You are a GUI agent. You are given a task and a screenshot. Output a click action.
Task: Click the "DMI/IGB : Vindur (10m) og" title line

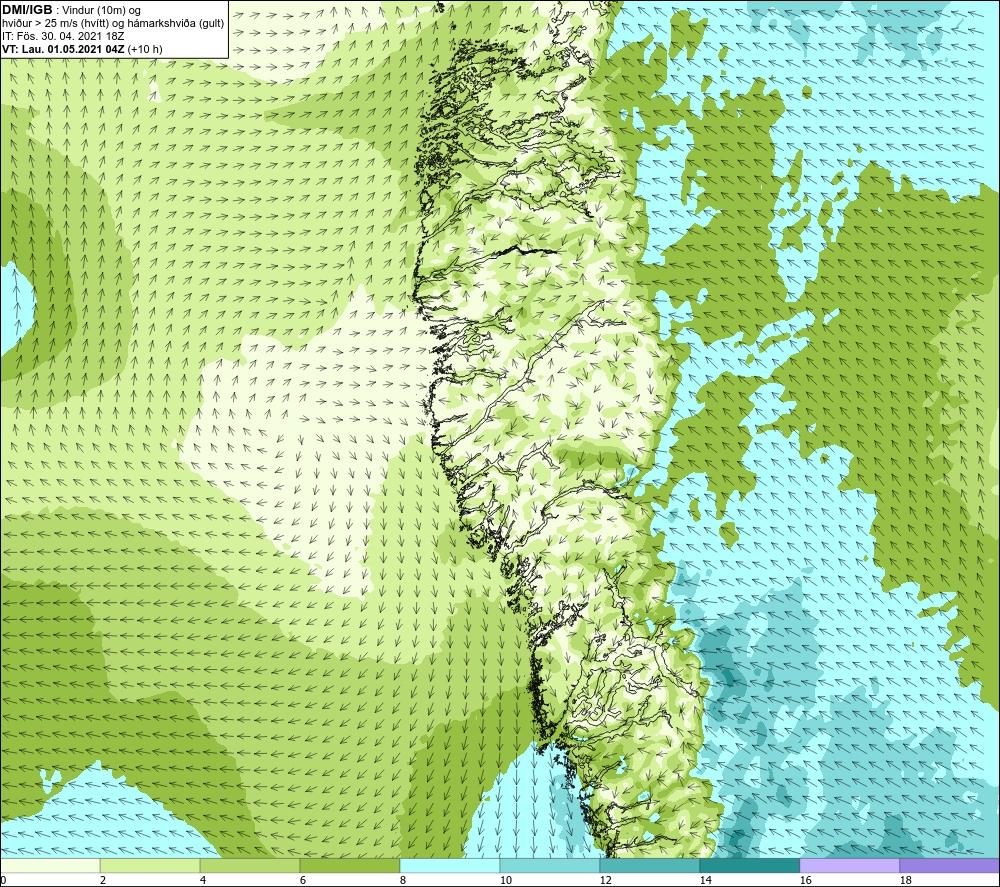point(71,10)
